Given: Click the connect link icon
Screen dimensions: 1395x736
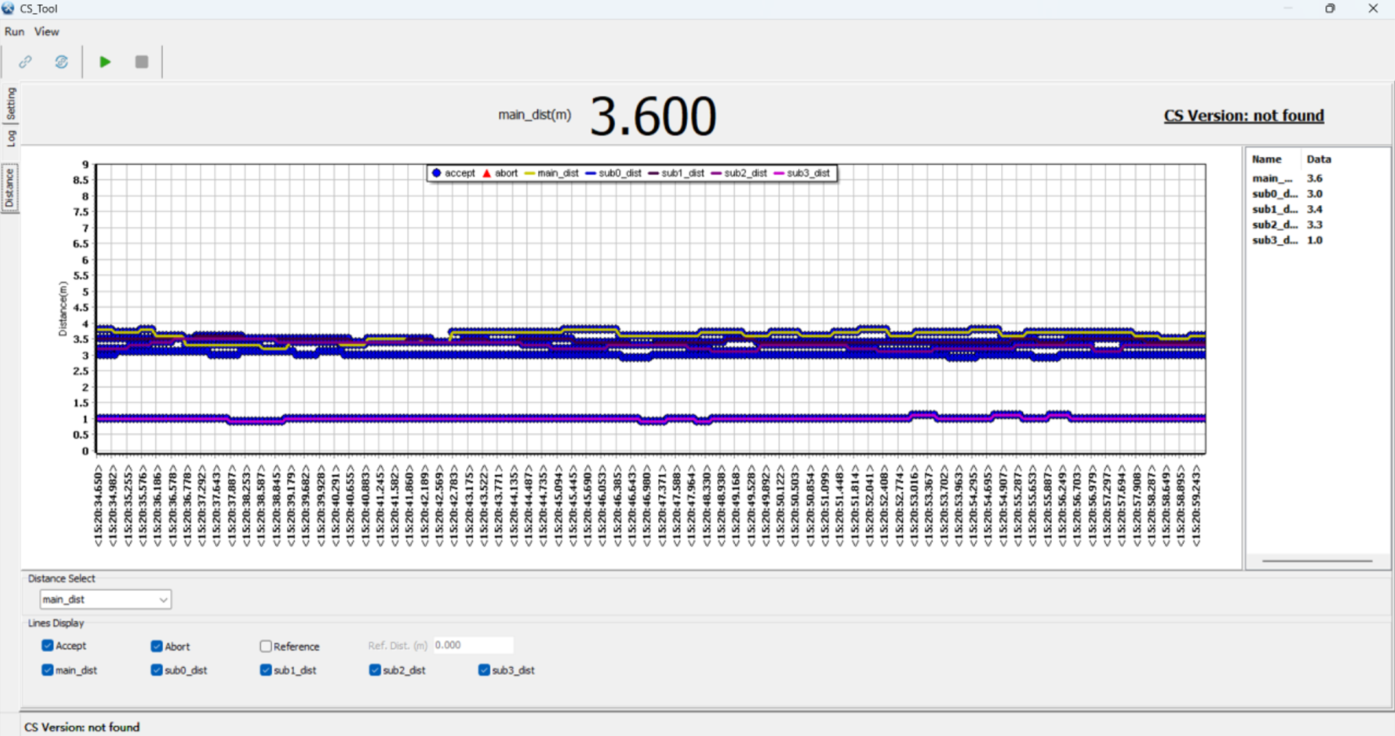Looking at the screenshot, I should 24,61.
